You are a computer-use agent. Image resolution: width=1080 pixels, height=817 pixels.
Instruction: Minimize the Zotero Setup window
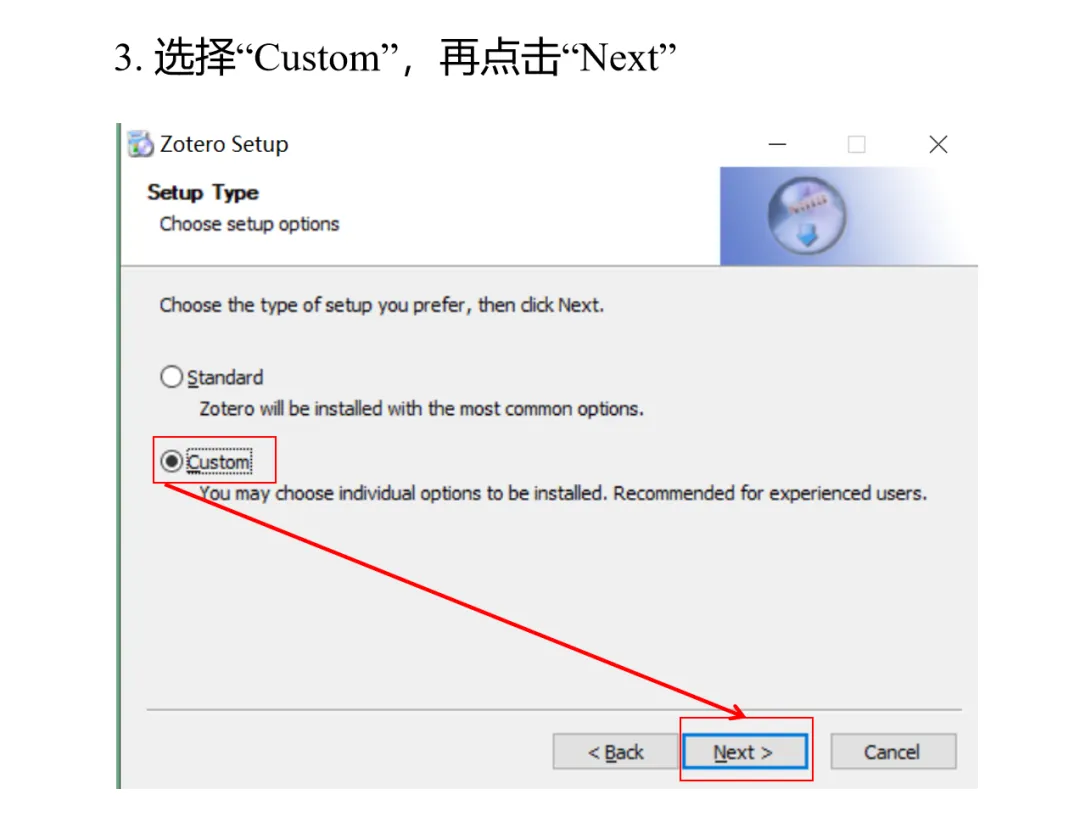(778, 144)
